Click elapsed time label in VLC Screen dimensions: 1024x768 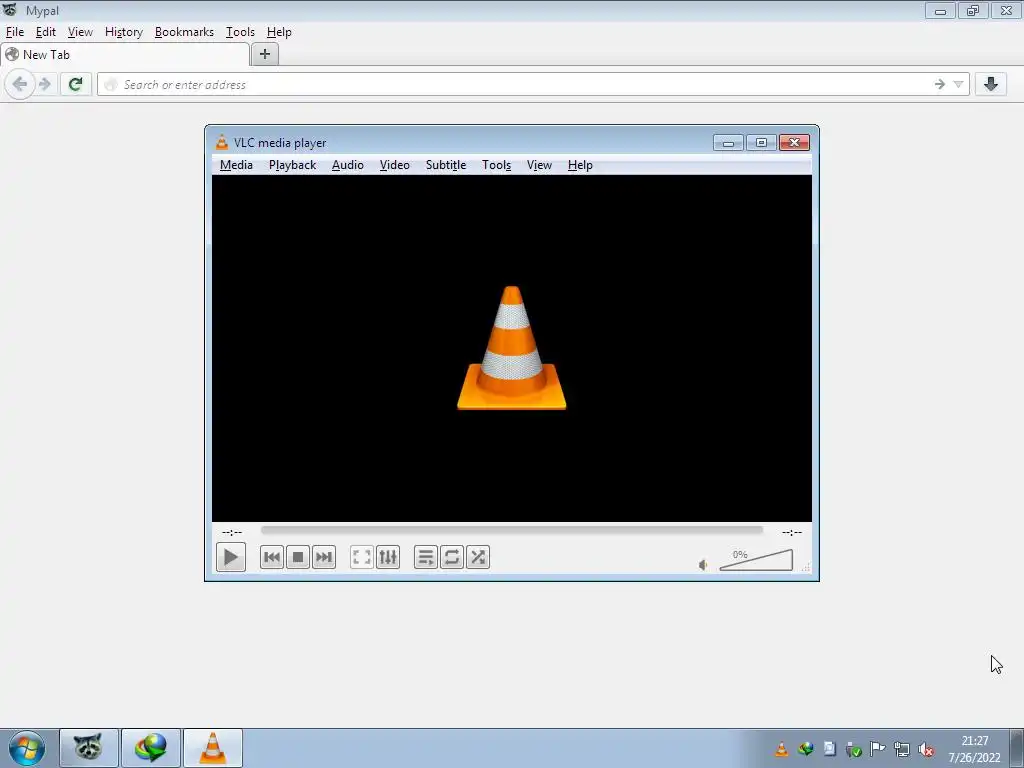[x=232, y=532]
